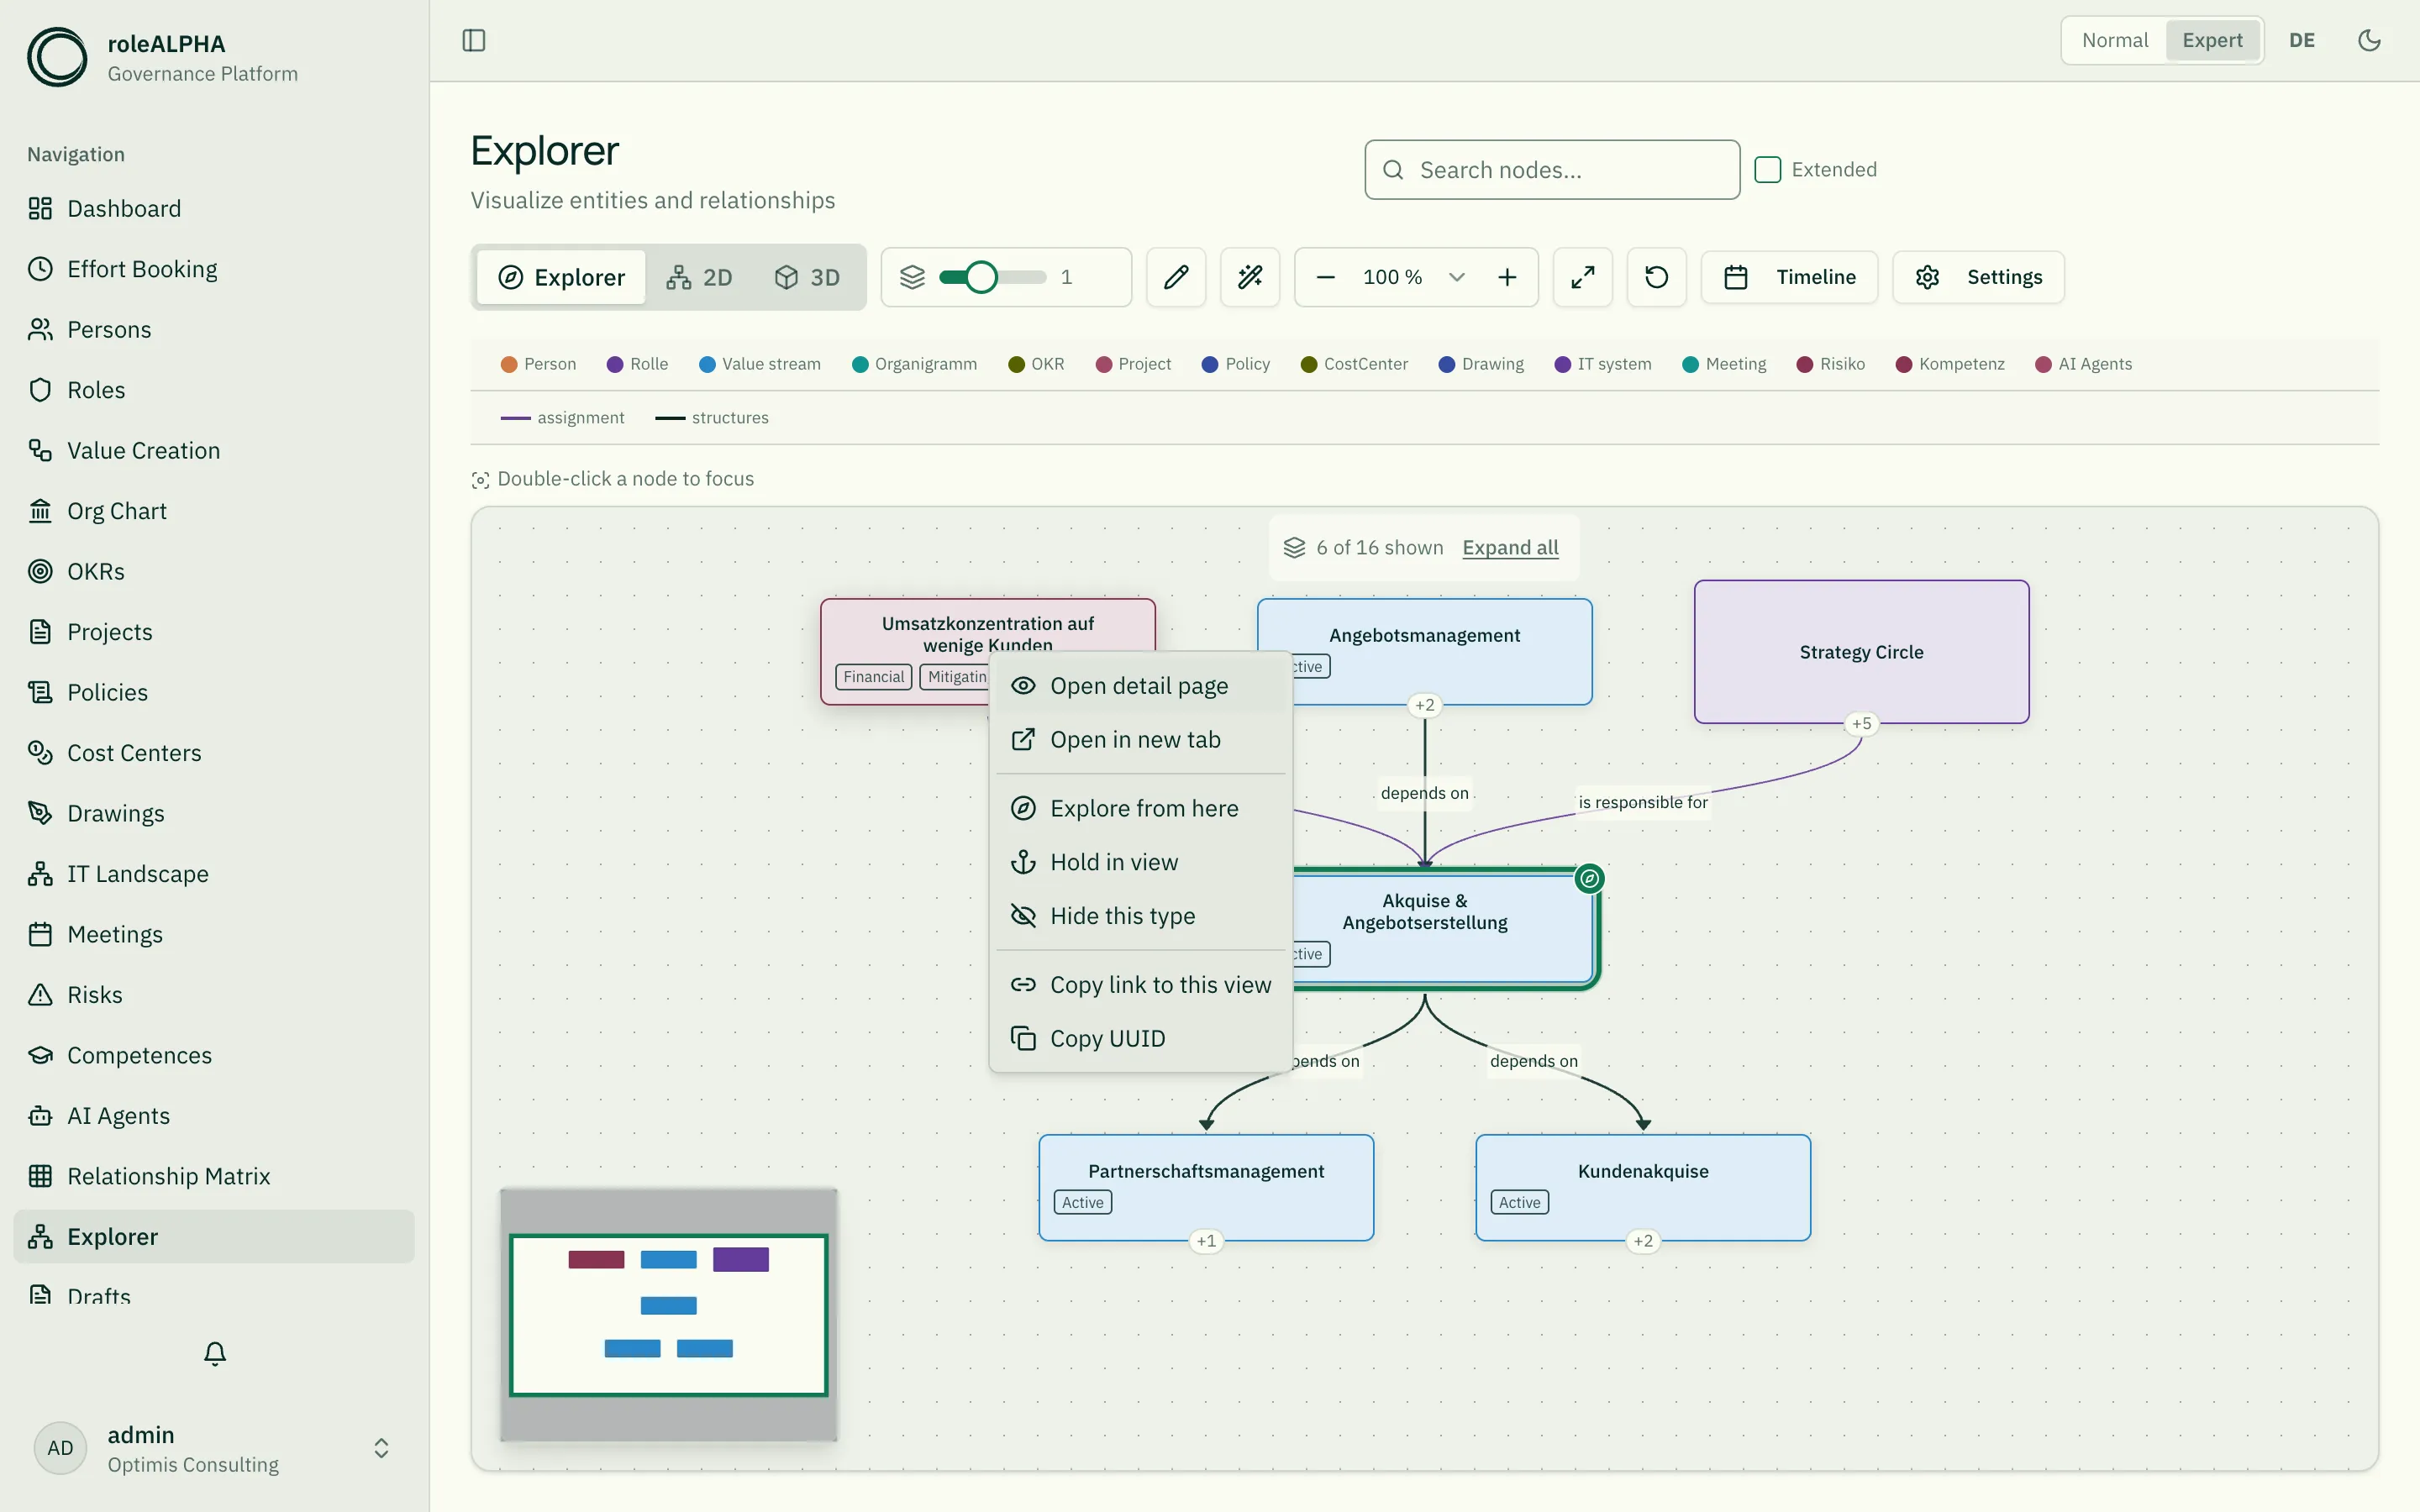
Task: Zoom out with the minus icon
Action: coord(1326,277)
